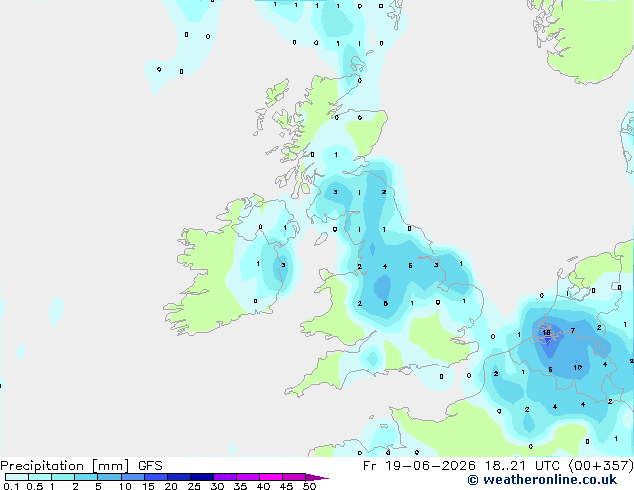634x490 pixels.
Task: Click the '10' precipitation value on map
Action: (x=577, y=368)
